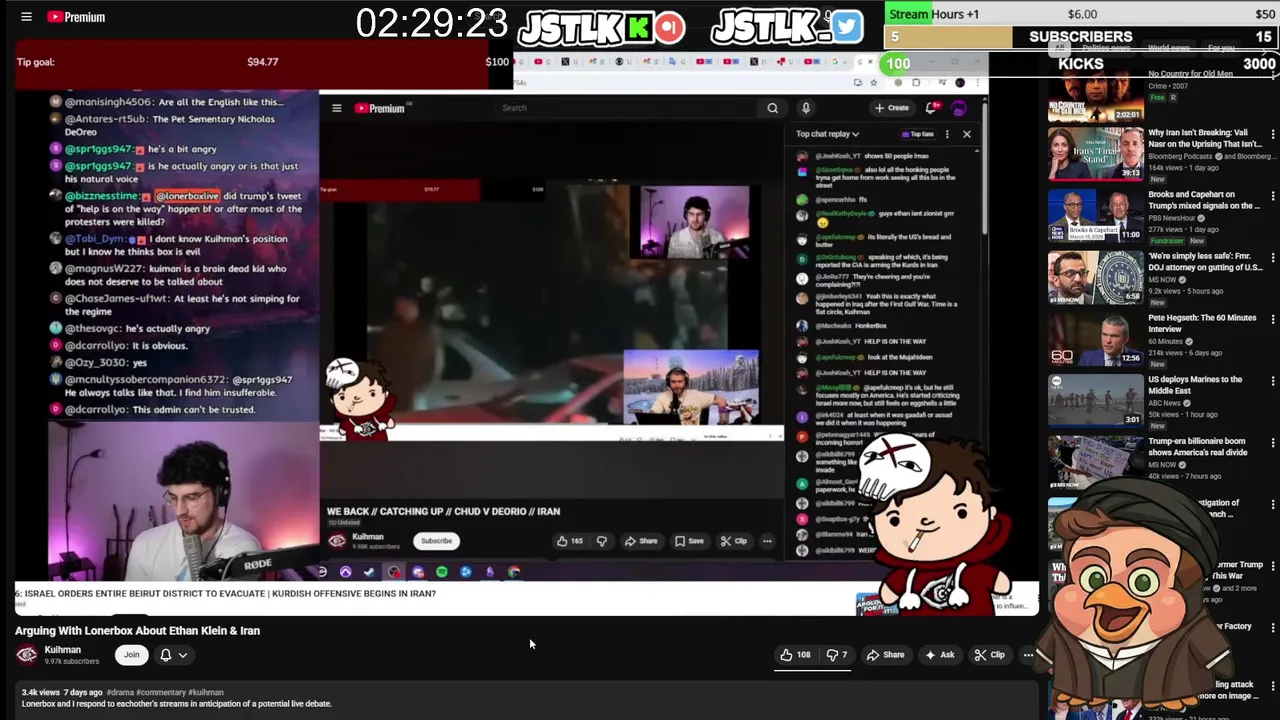Click Create button in inner YouTube page

(x=891, y=108)
